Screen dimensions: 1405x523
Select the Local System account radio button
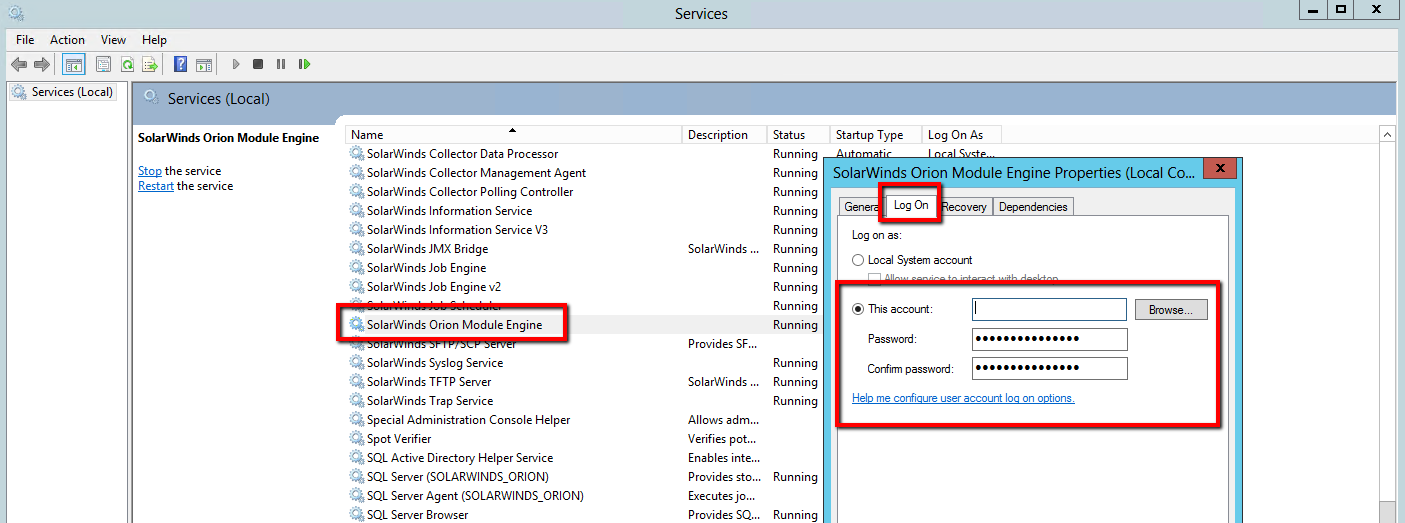(858, 260)
